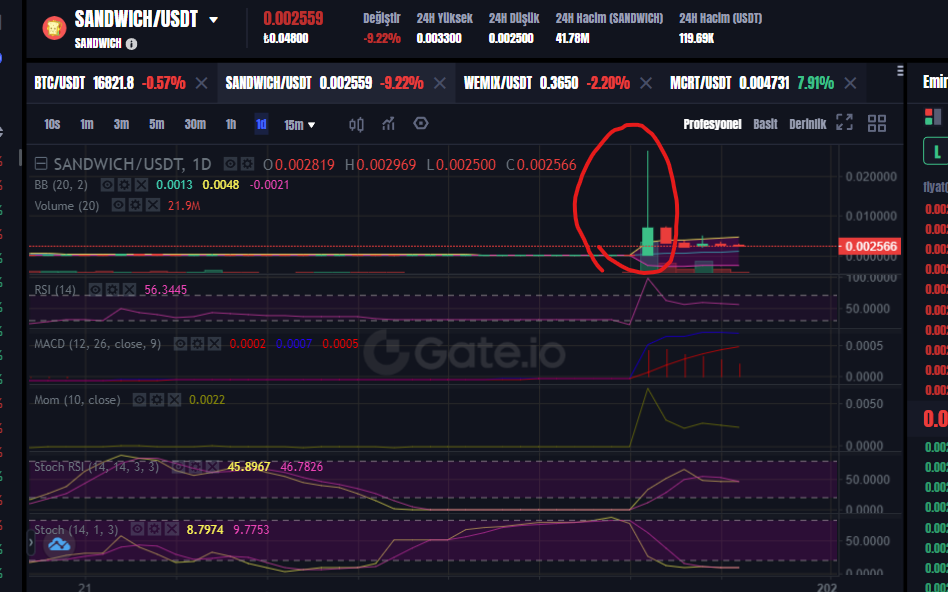Open MACD indicator settings gear
This screenshot has height=592, width=948.
coord(198,344)
